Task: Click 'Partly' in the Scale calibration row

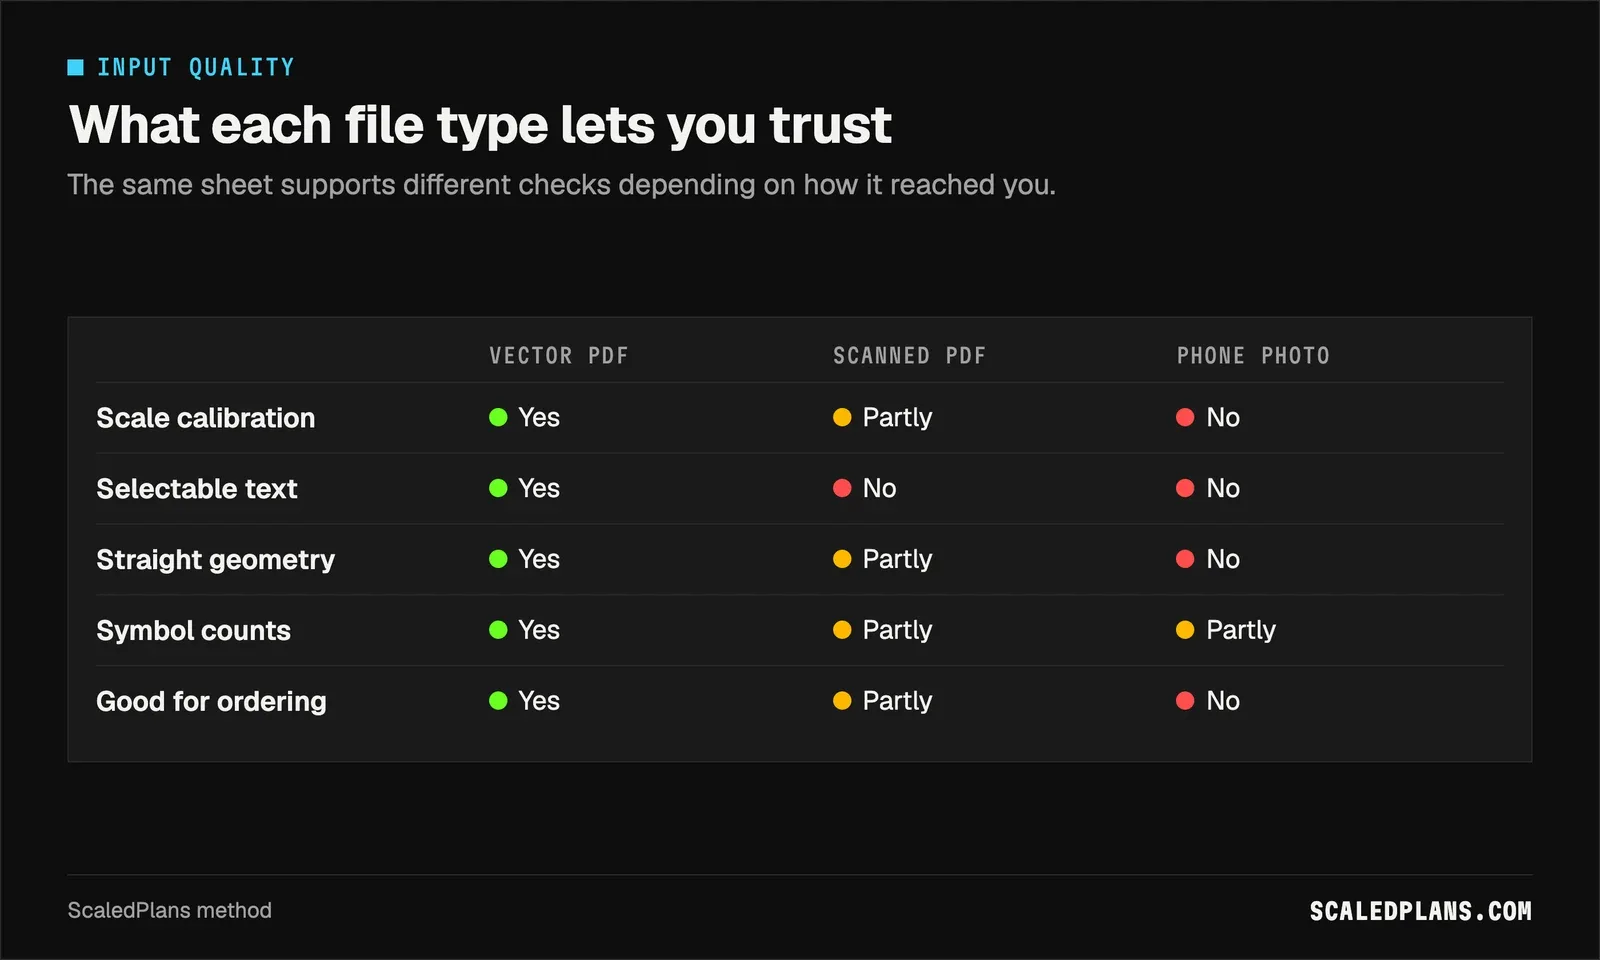Action: coord(897,418)
